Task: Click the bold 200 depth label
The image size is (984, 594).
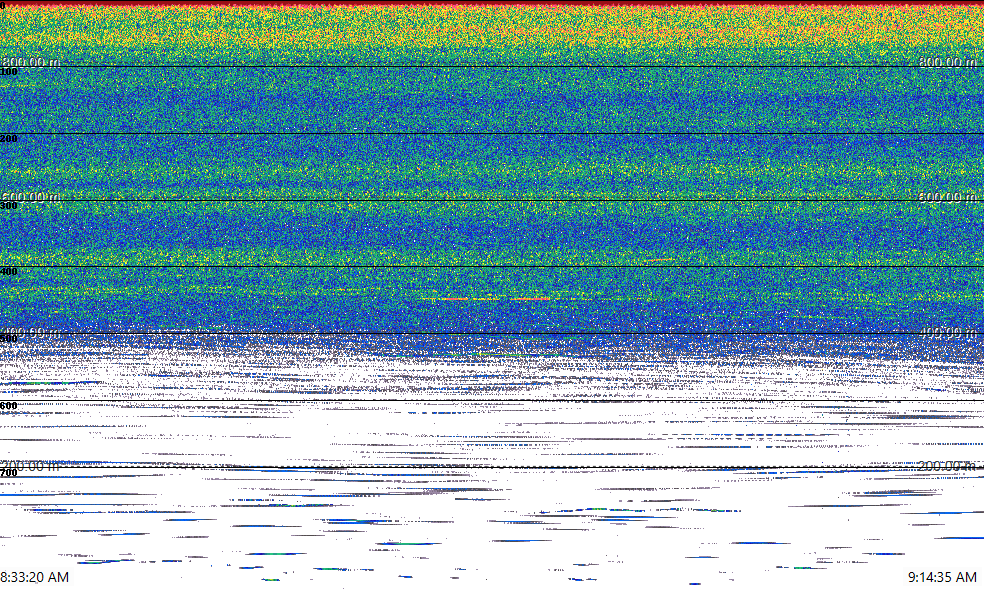Action: click(x=9, y=139)
